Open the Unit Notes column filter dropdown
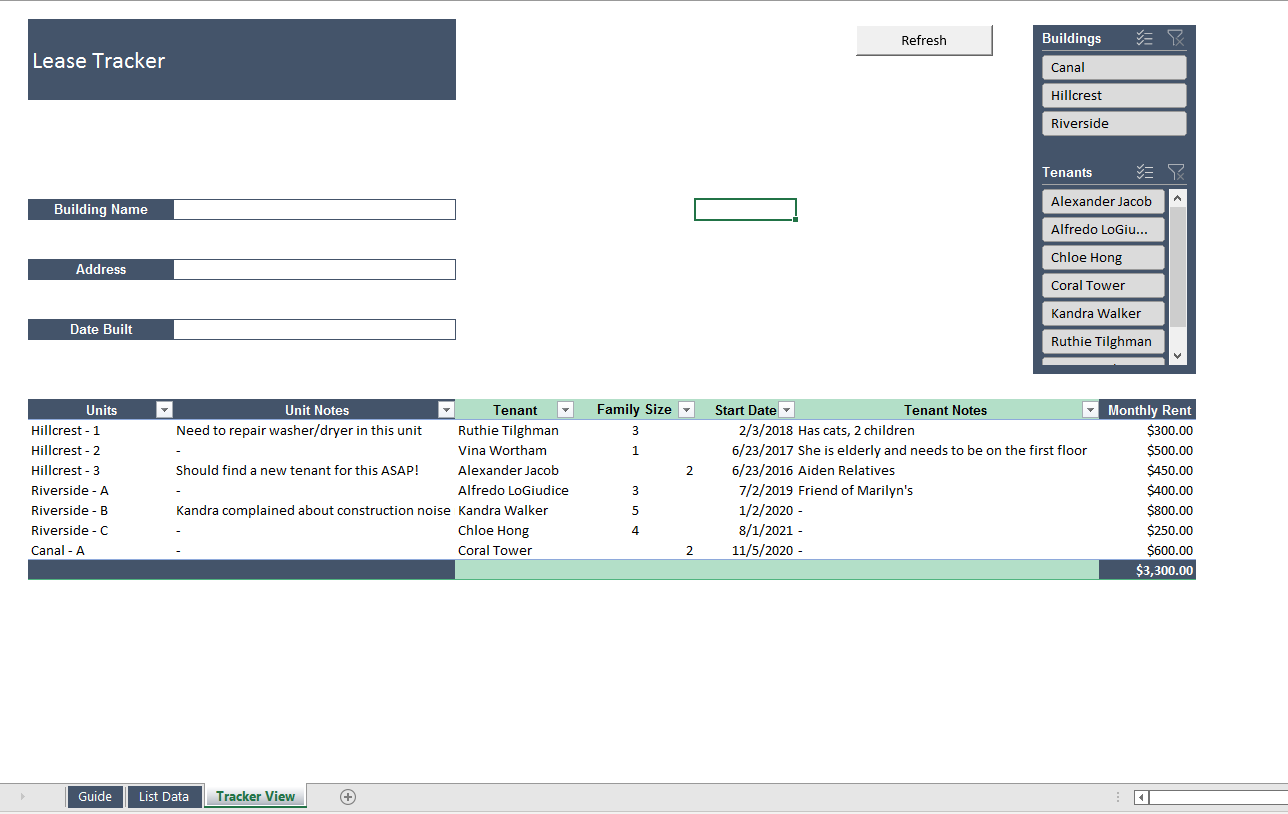This screenshot has width=1288, height=814. click(446, 410)
